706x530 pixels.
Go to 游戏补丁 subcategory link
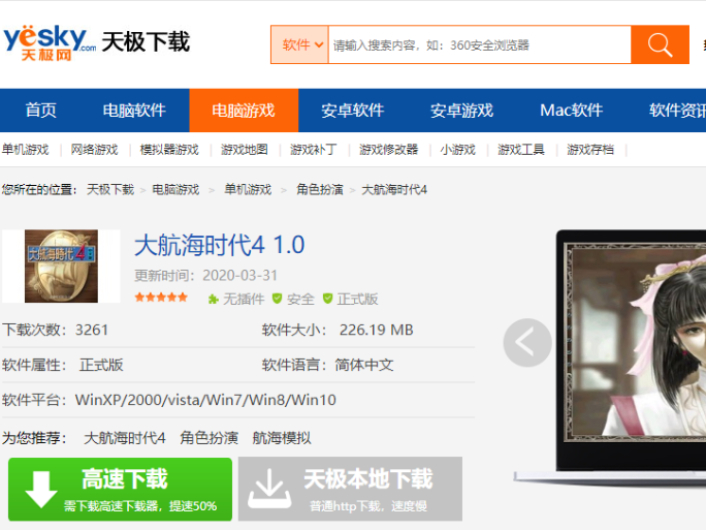pyautogui.click(x=313, y=149)
